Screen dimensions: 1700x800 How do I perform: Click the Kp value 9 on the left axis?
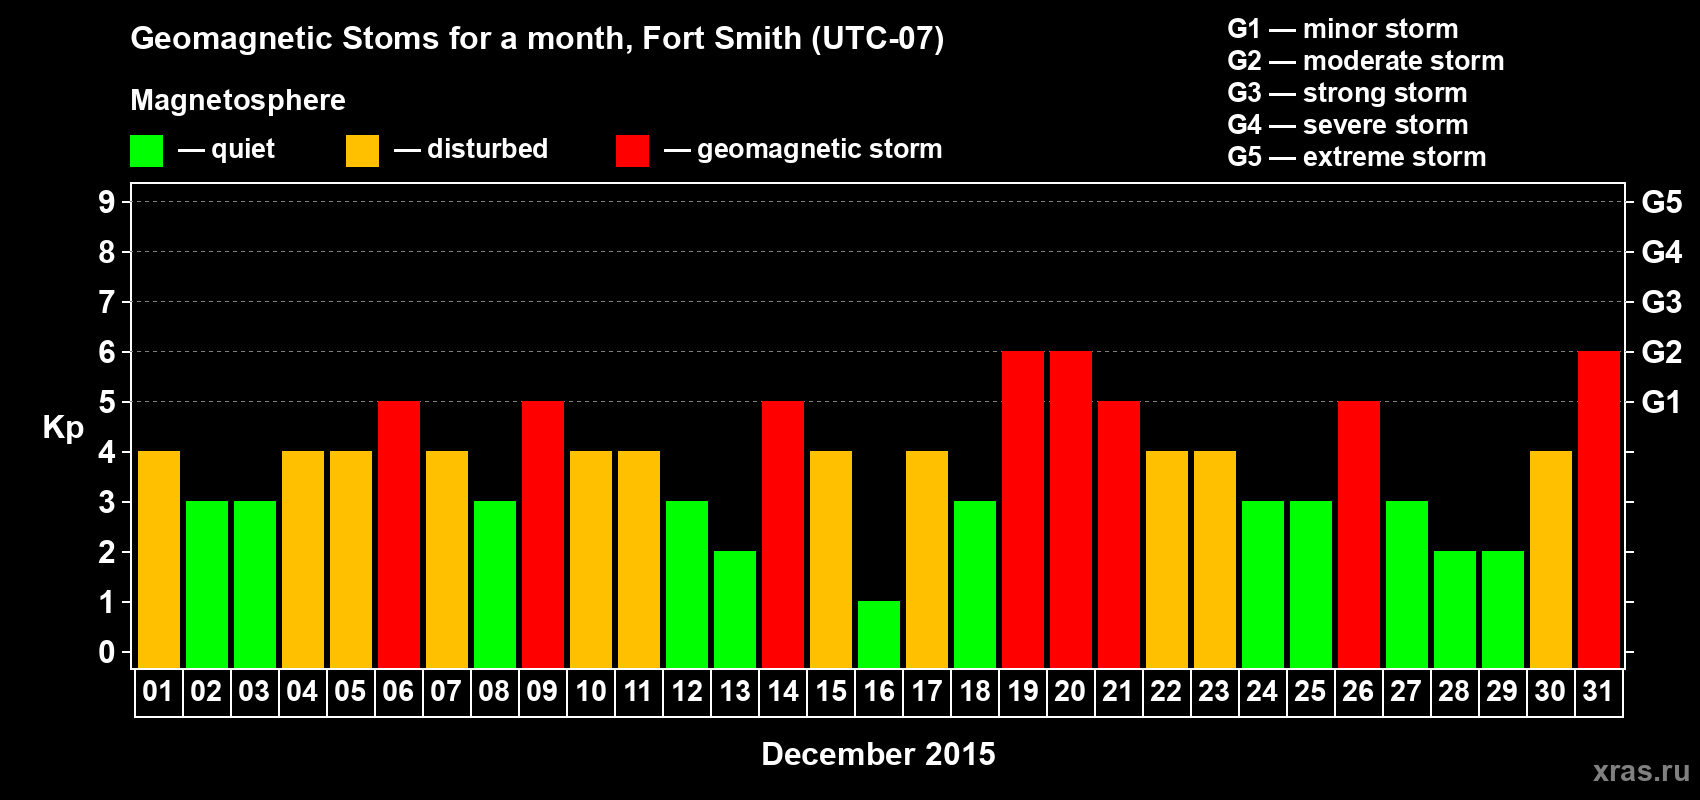[x=107, y=202]
